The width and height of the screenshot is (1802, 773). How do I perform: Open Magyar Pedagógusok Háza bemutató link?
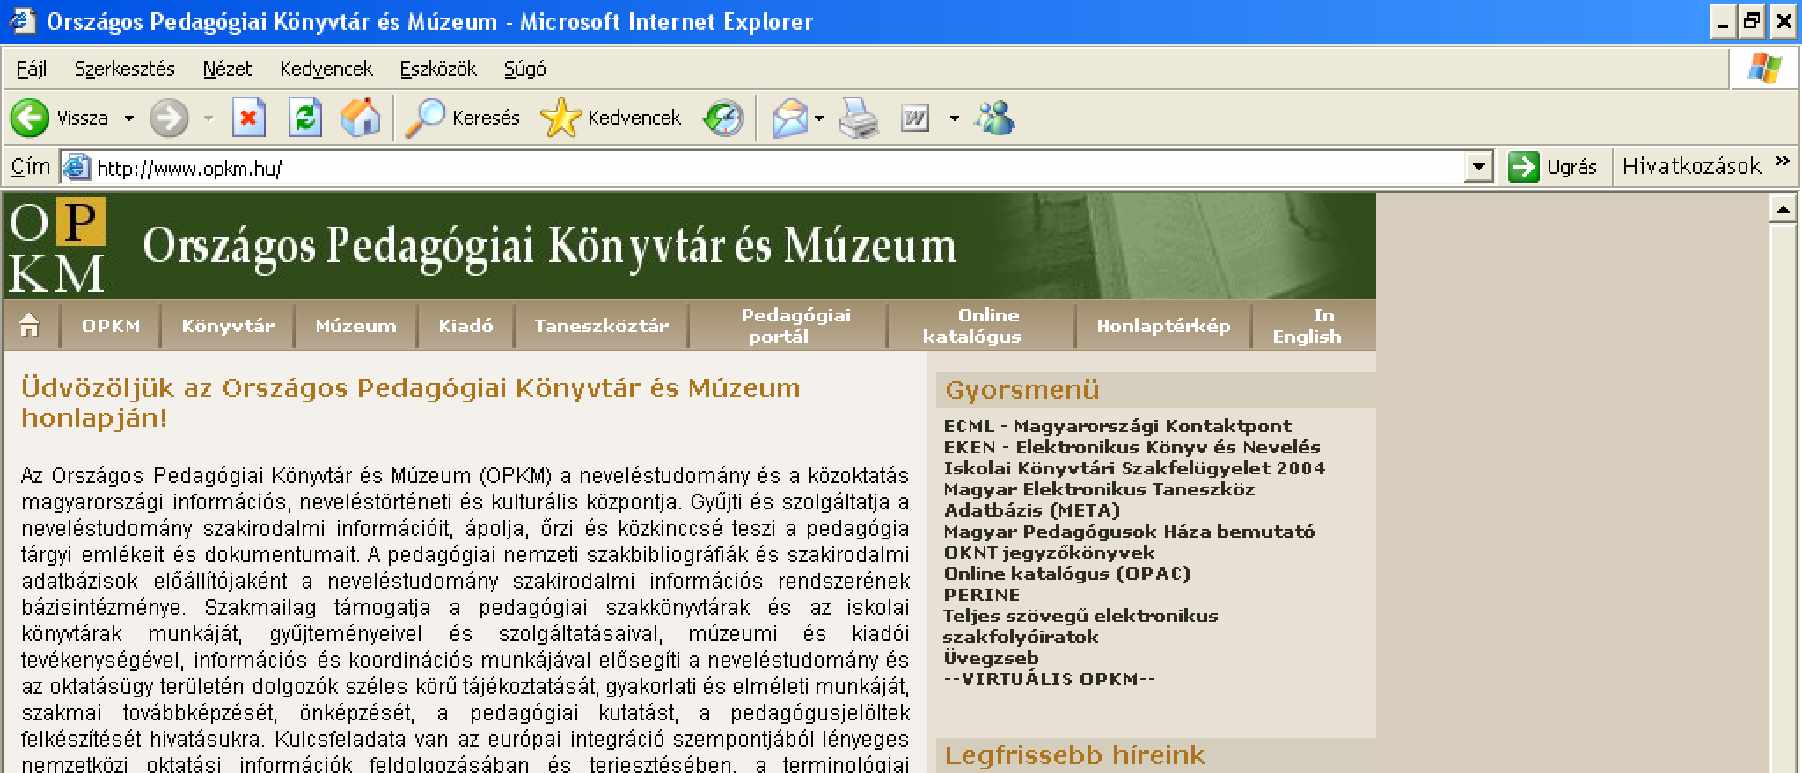[1130, 531]
